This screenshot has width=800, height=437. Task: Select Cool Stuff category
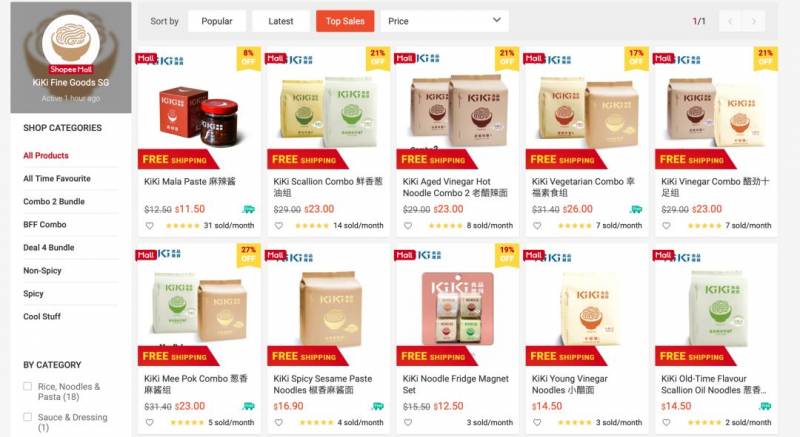coord(42,317)
